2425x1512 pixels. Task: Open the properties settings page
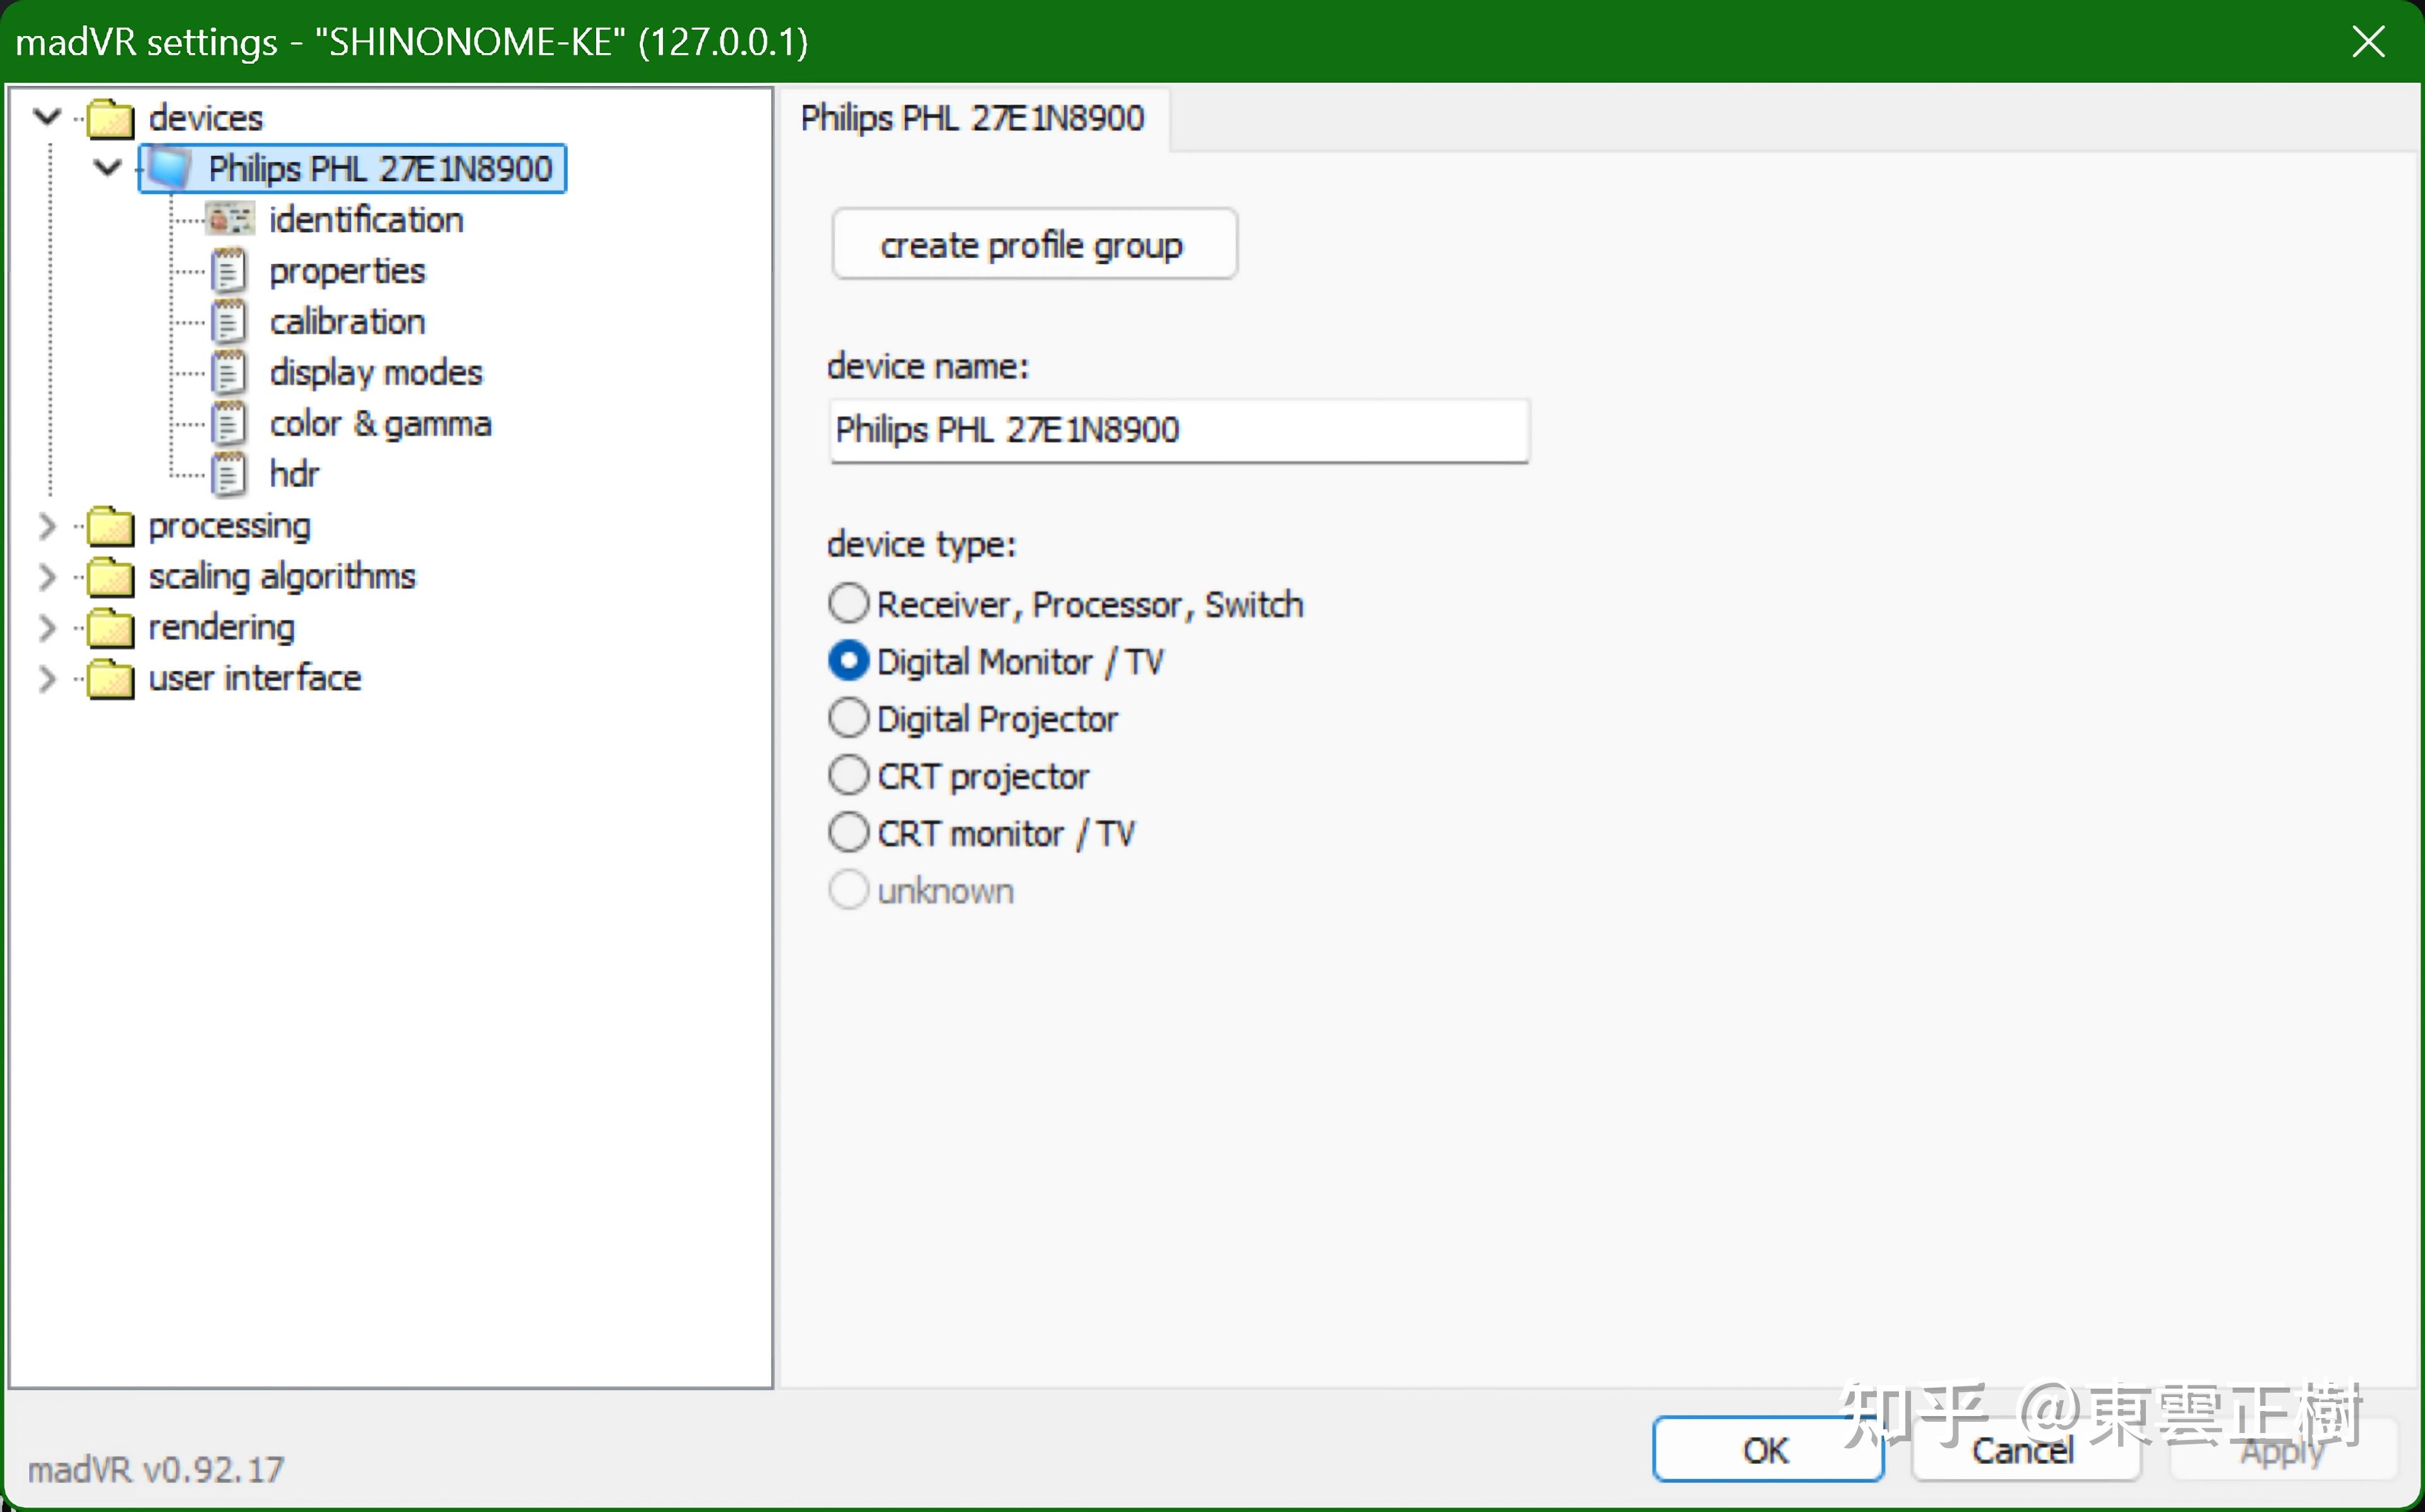pyautogui.click(x=347, y=271)
